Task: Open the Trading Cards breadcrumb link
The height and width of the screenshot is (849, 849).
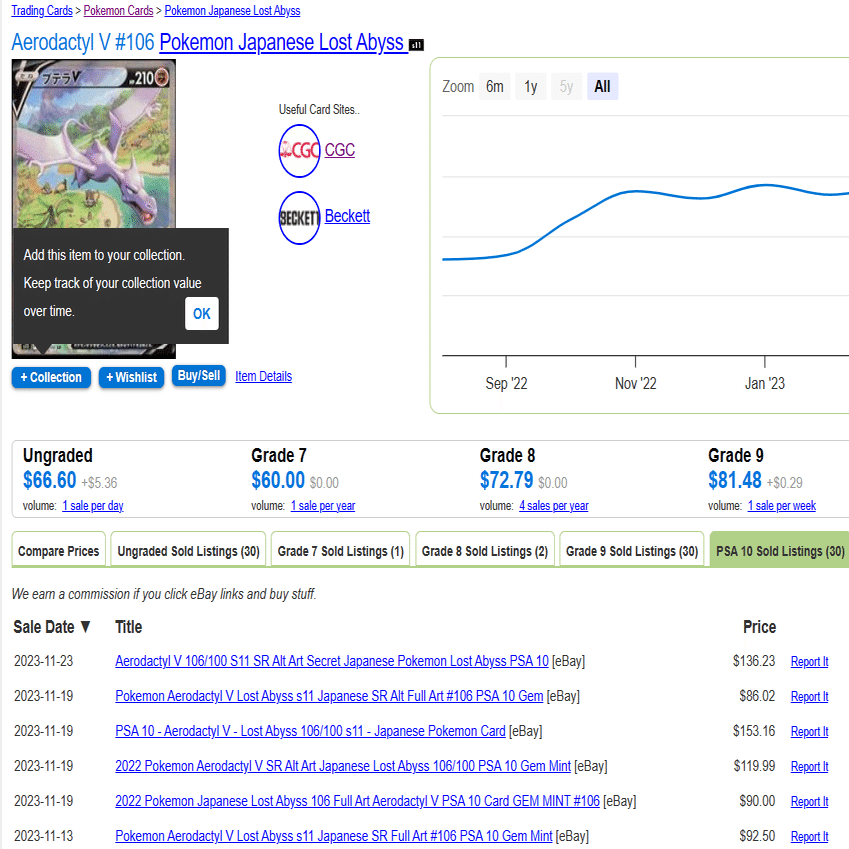Action: tap(42, 10)
